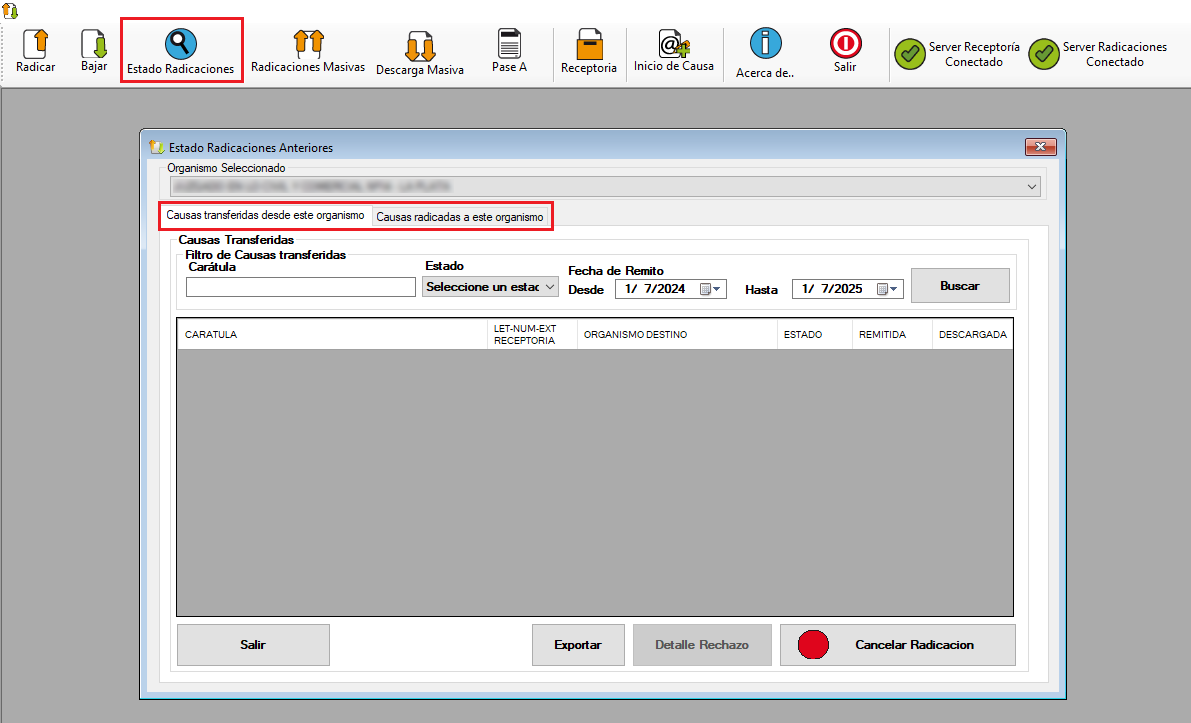This screenshot has height=723, width=1191.
Task: Click the Cancelar Radicacion button
Action: [x=897, y=645]
